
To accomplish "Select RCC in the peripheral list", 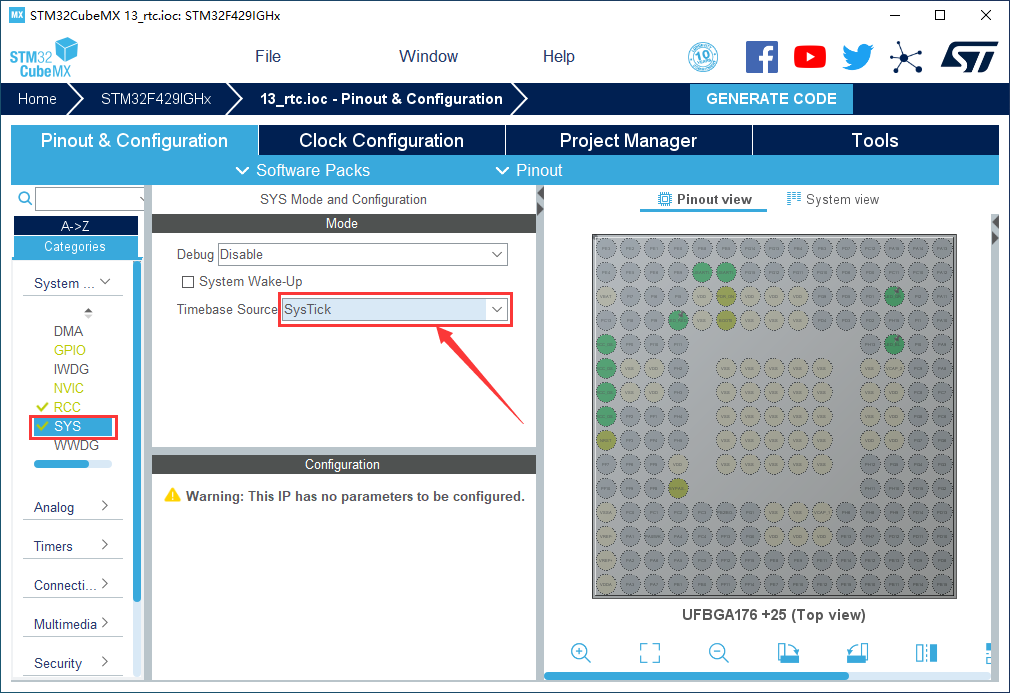I will tap(67, 407).
